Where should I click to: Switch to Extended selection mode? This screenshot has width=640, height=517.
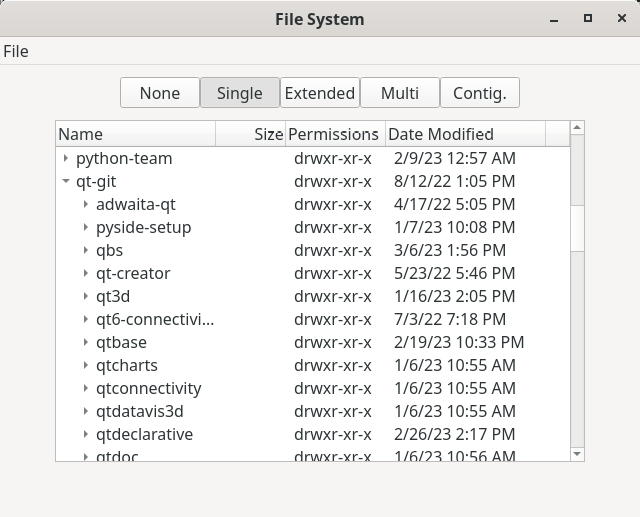coord(320,93)
